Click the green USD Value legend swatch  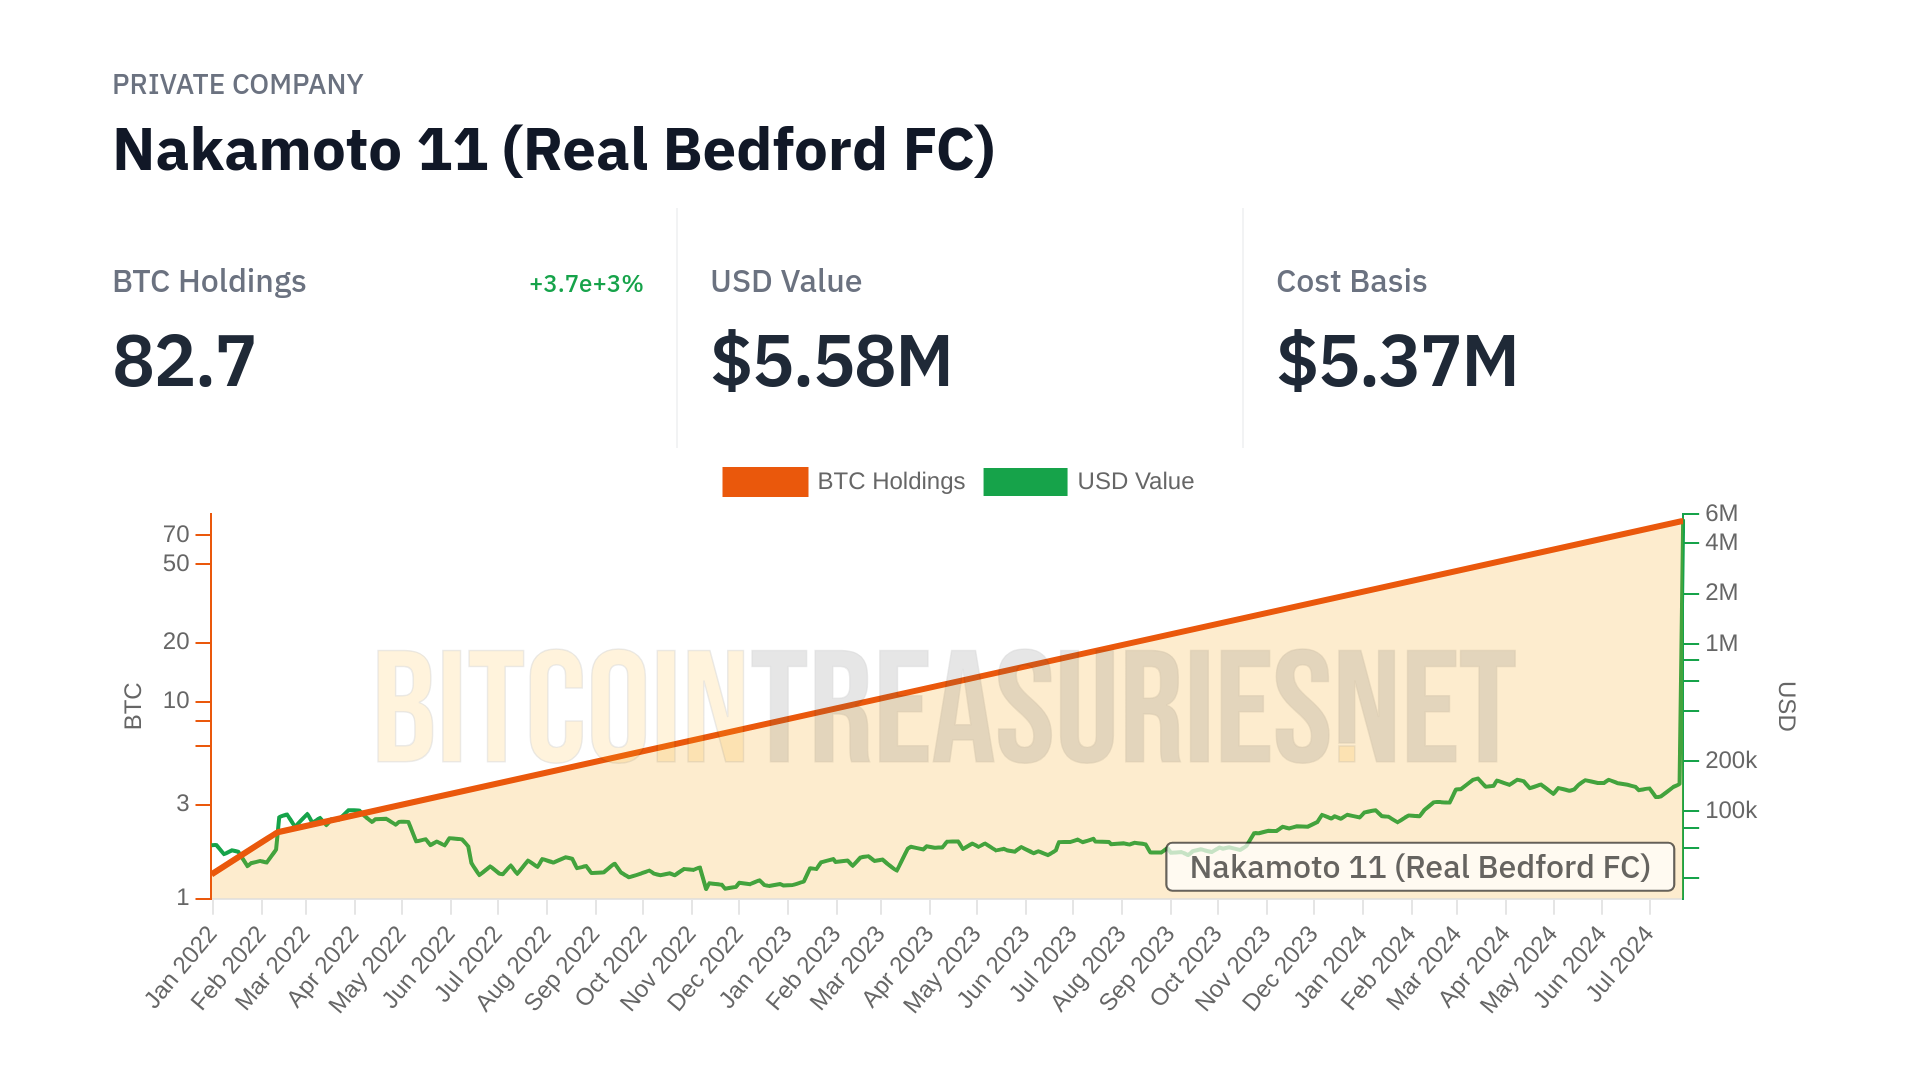[1025, 482]
